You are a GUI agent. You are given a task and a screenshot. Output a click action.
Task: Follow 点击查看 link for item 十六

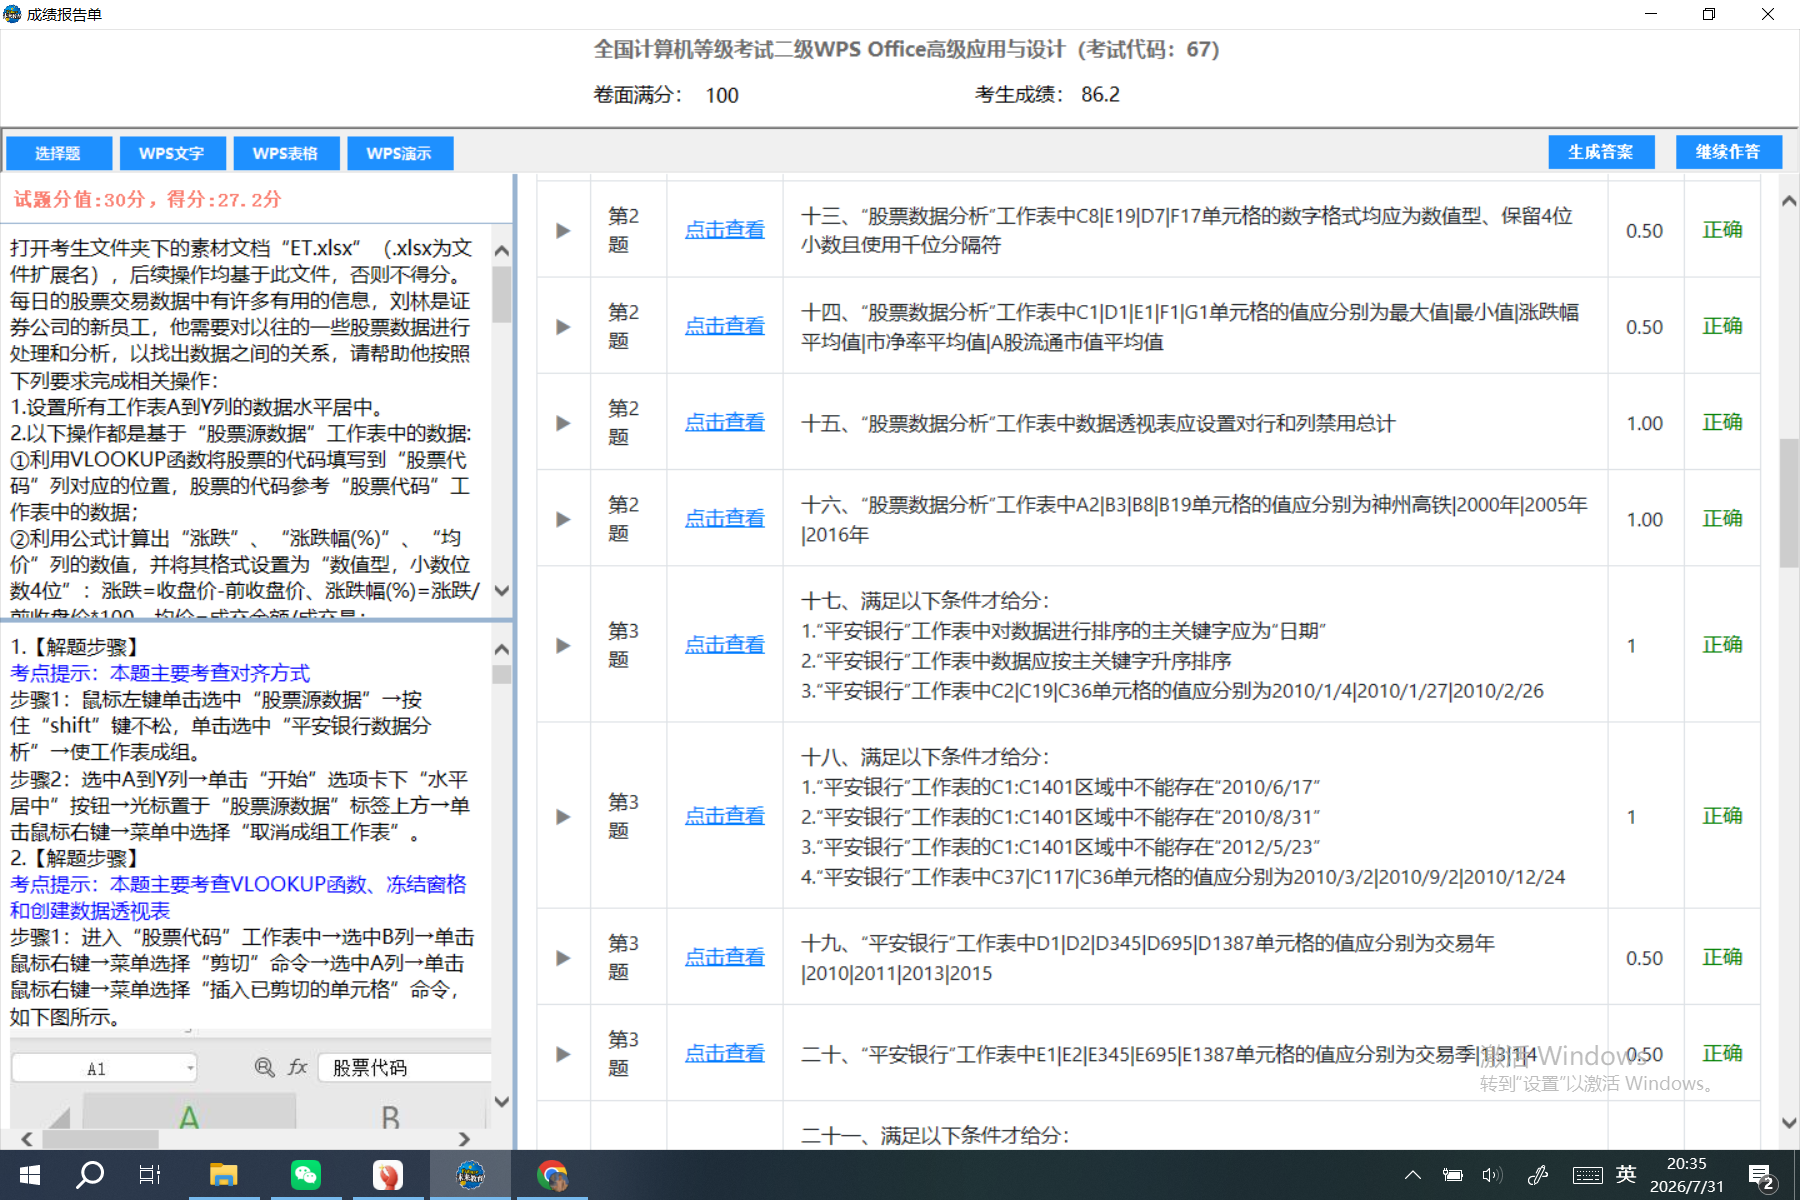pos(725,519)
